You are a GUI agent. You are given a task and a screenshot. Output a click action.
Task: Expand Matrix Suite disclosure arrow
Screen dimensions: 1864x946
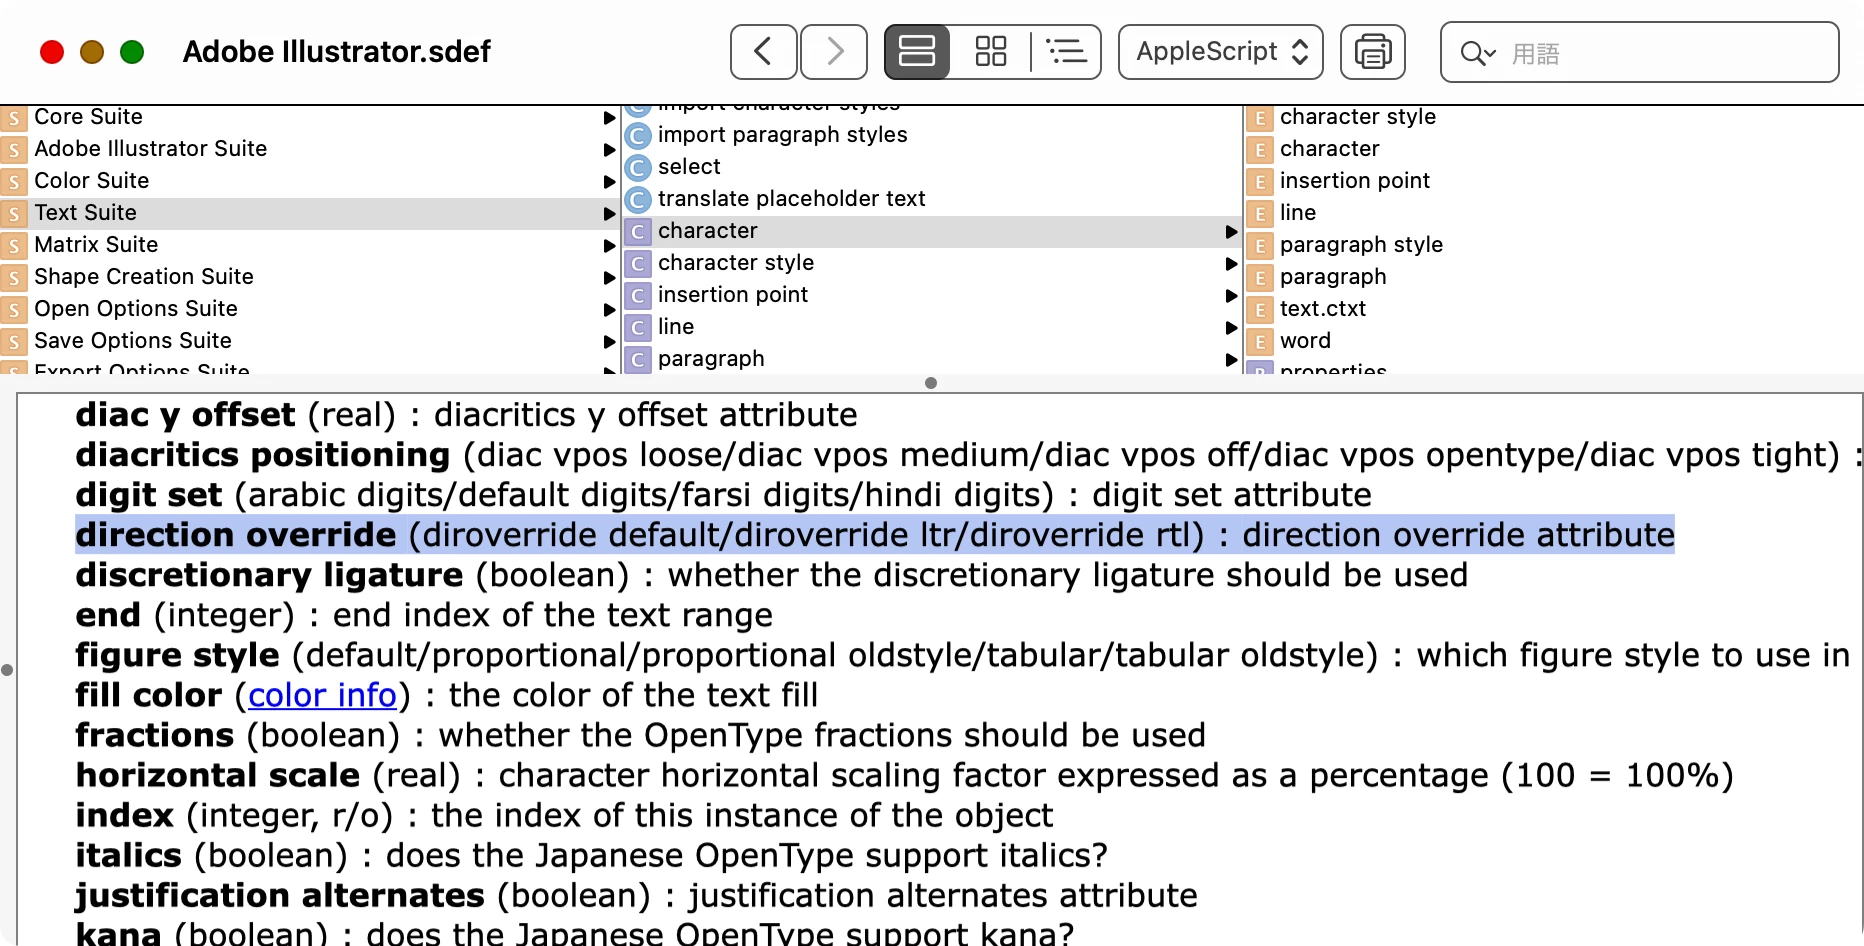pyautogui.click(x=609, y=246)
